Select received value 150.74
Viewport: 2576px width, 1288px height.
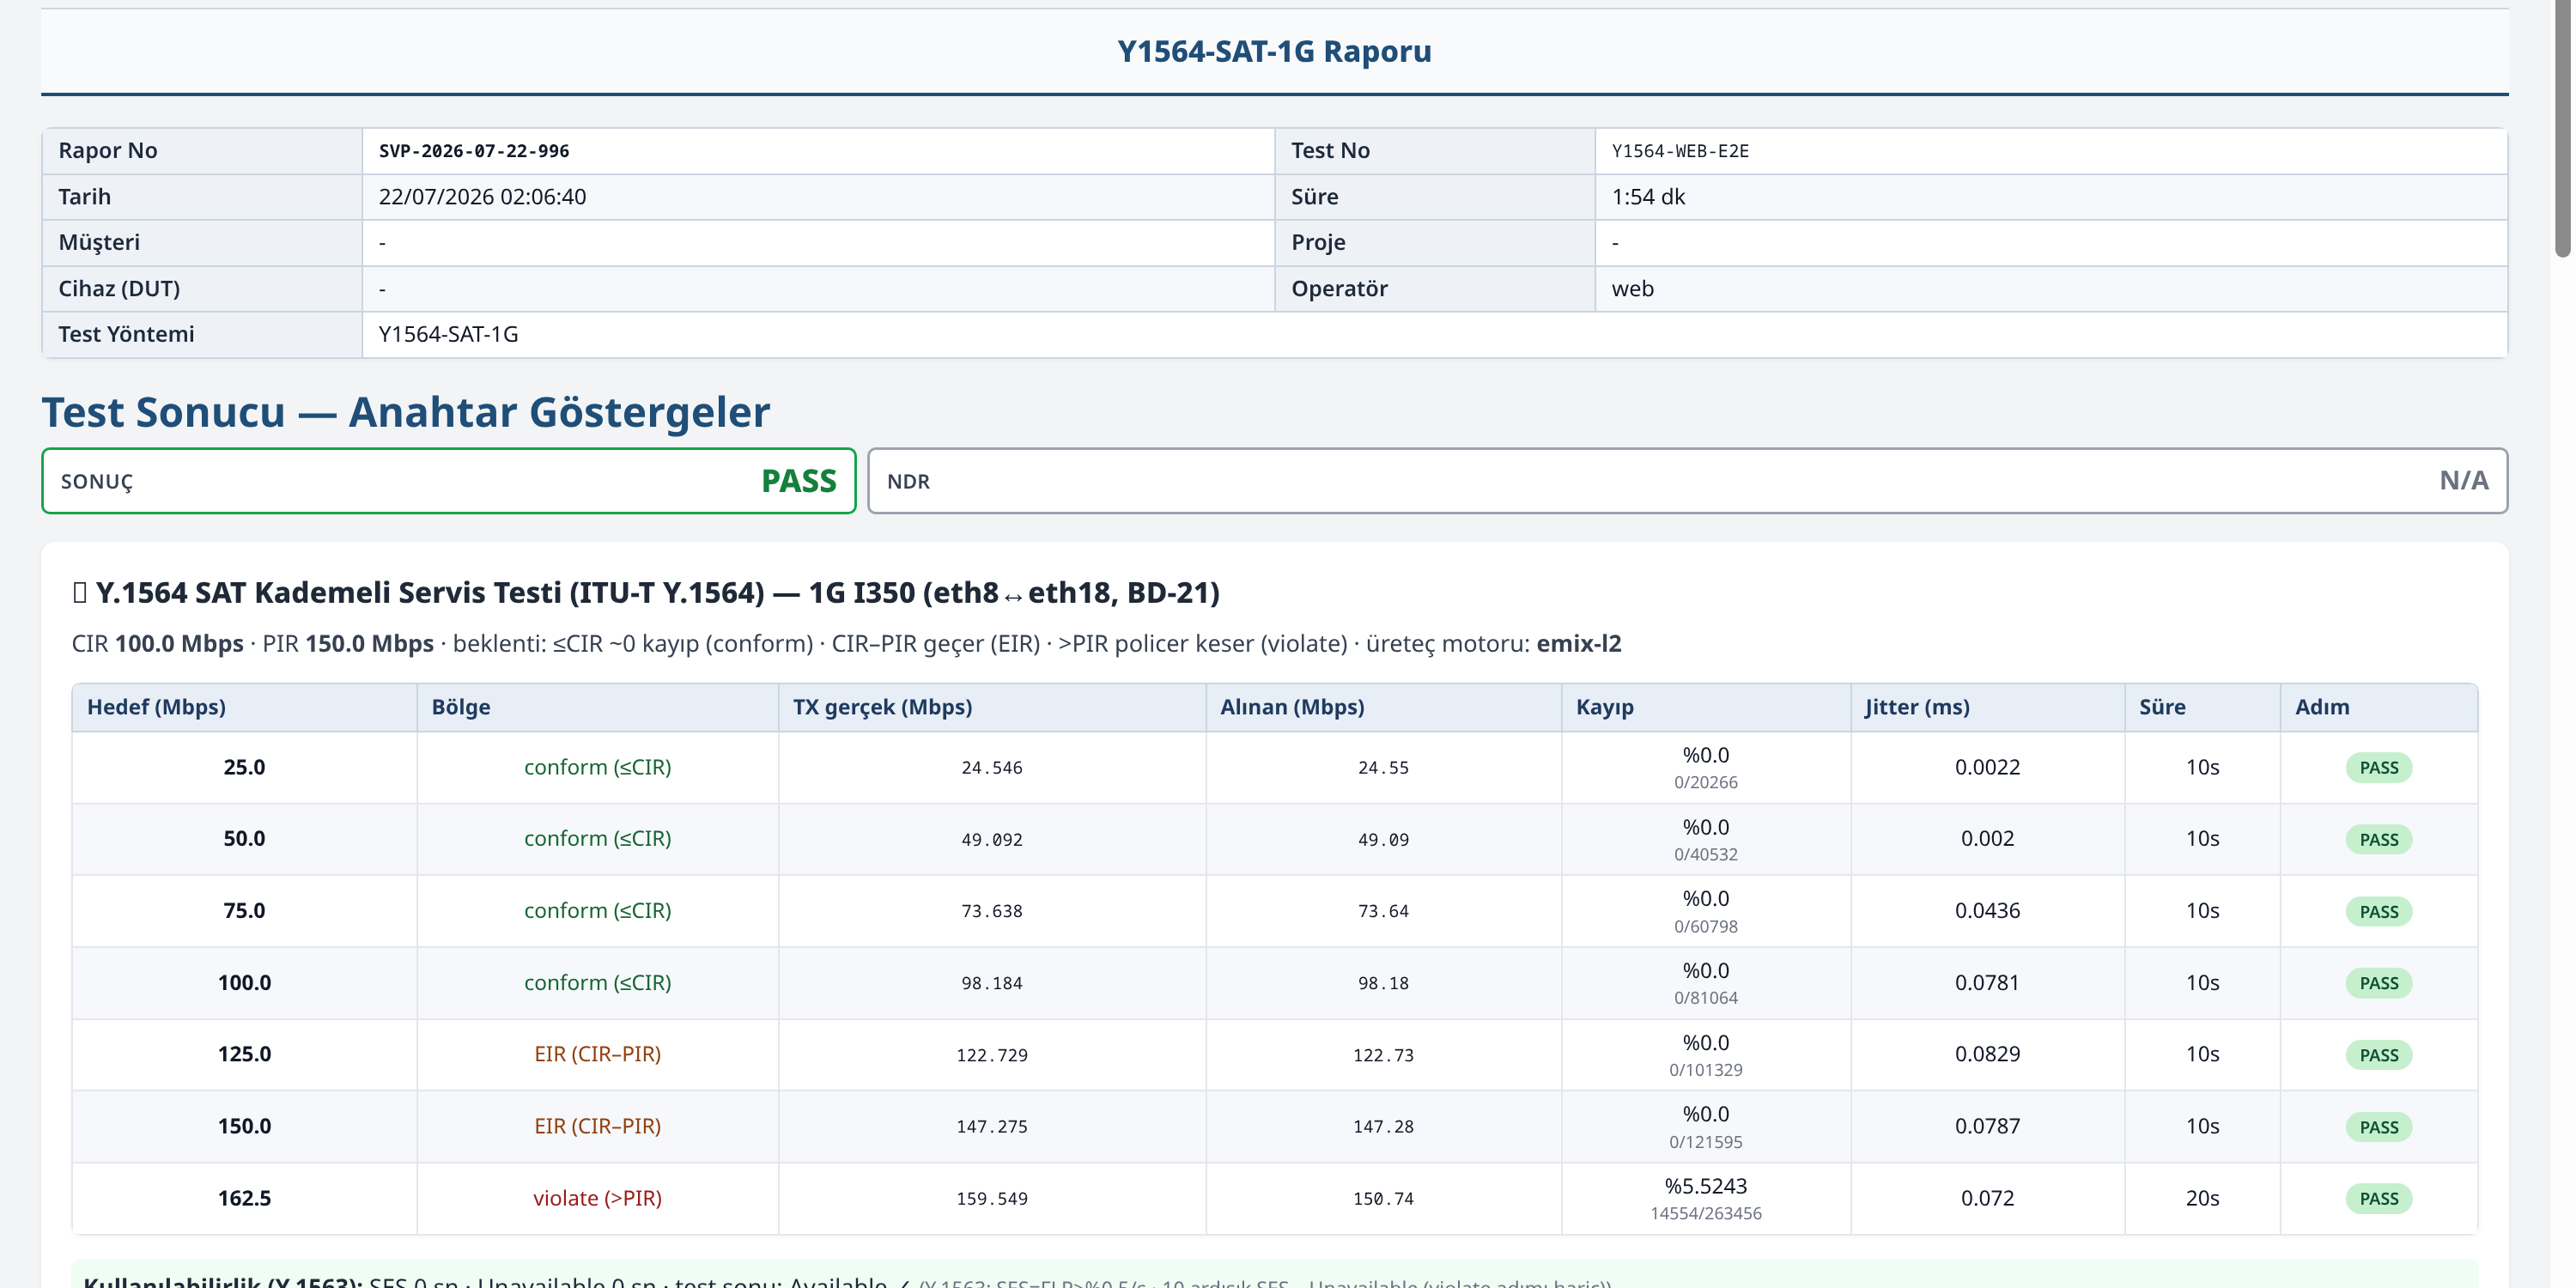click(1383, 1199)
